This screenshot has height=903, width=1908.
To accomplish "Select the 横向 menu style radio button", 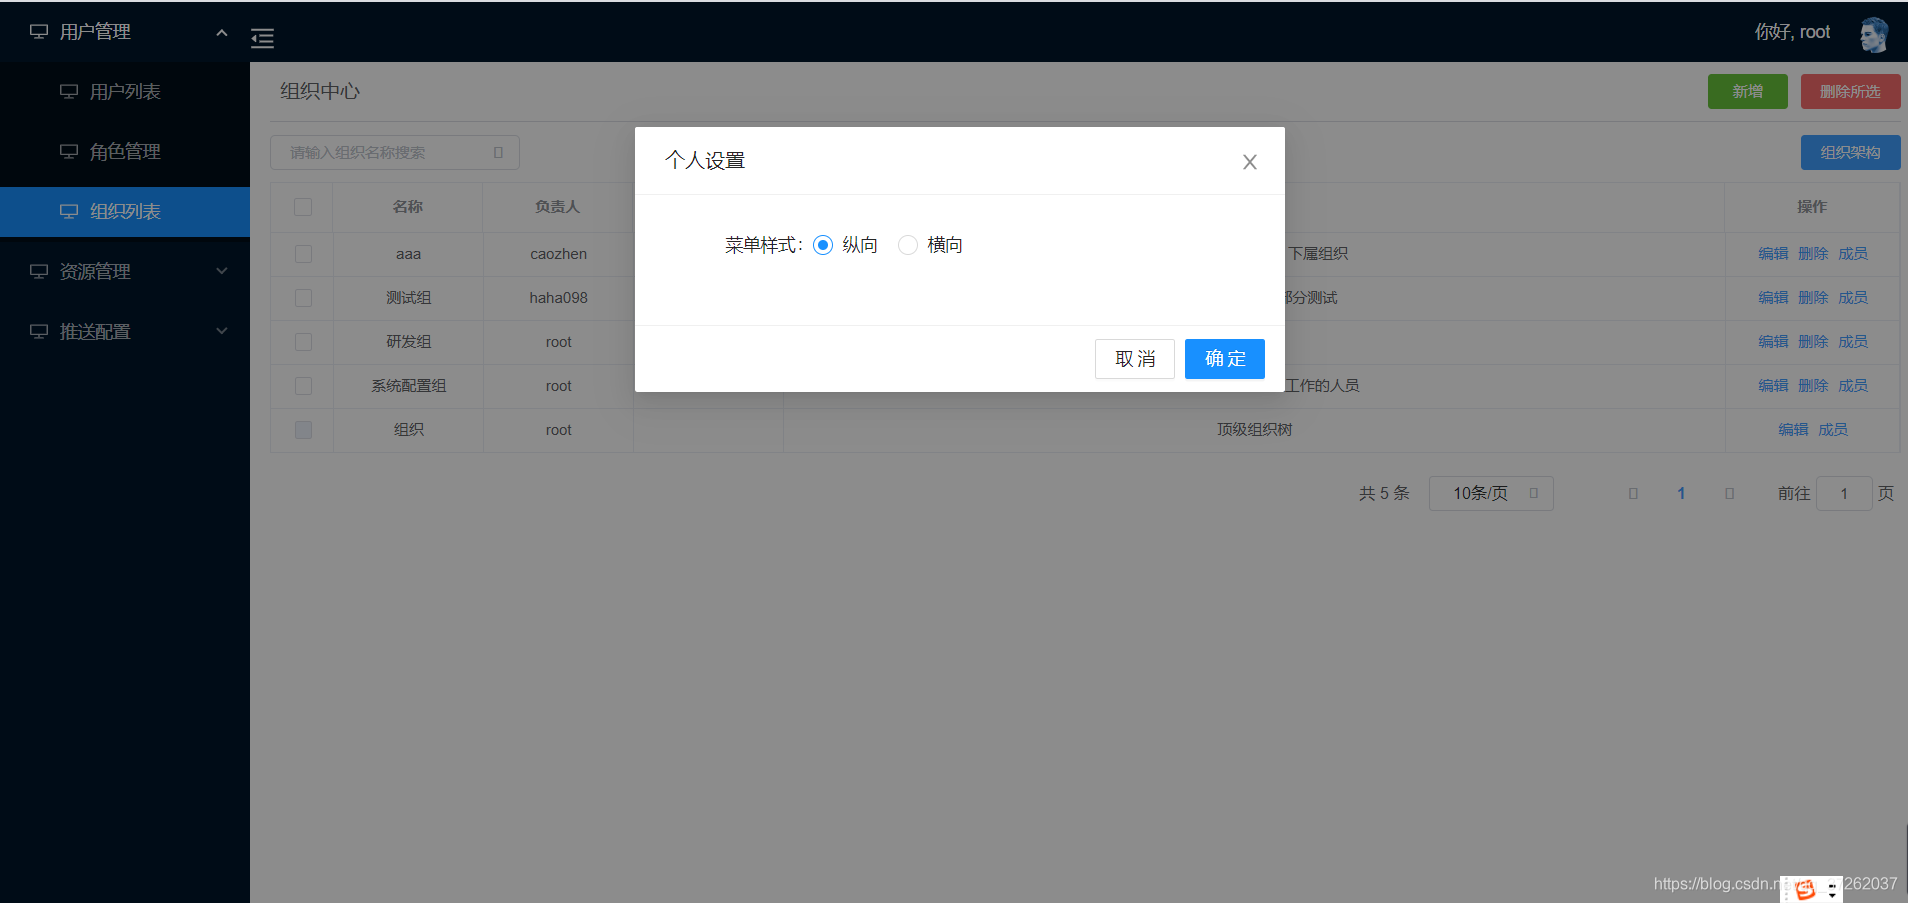I will pyautogui.click(x=908, y=244).
